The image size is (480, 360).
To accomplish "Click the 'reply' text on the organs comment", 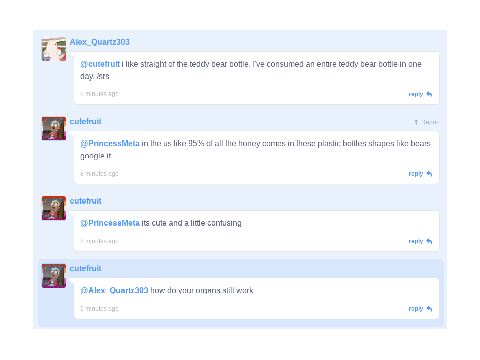I will (416, 309).
